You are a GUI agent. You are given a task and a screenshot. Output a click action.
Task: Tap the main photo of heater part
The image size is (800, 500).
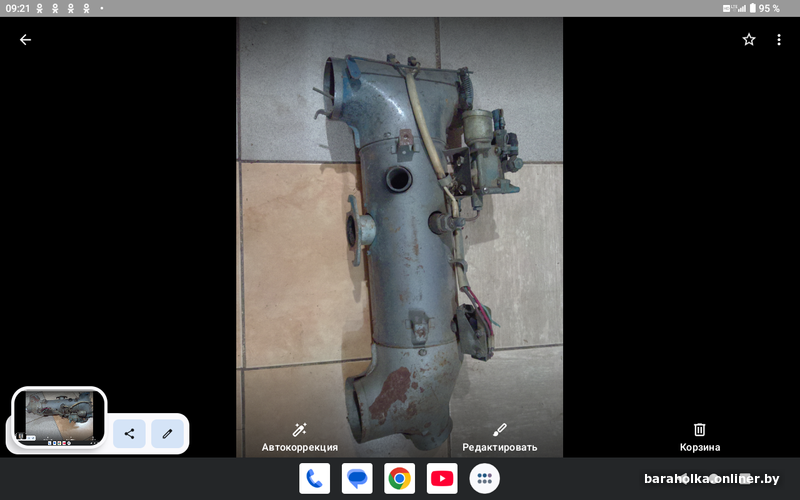[x=399, y=237]
